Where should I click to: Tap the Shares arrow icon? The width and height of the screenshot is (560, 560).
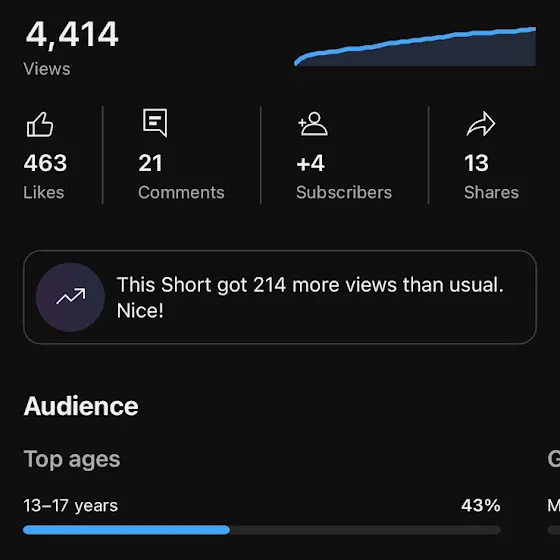tap(481, 124)
